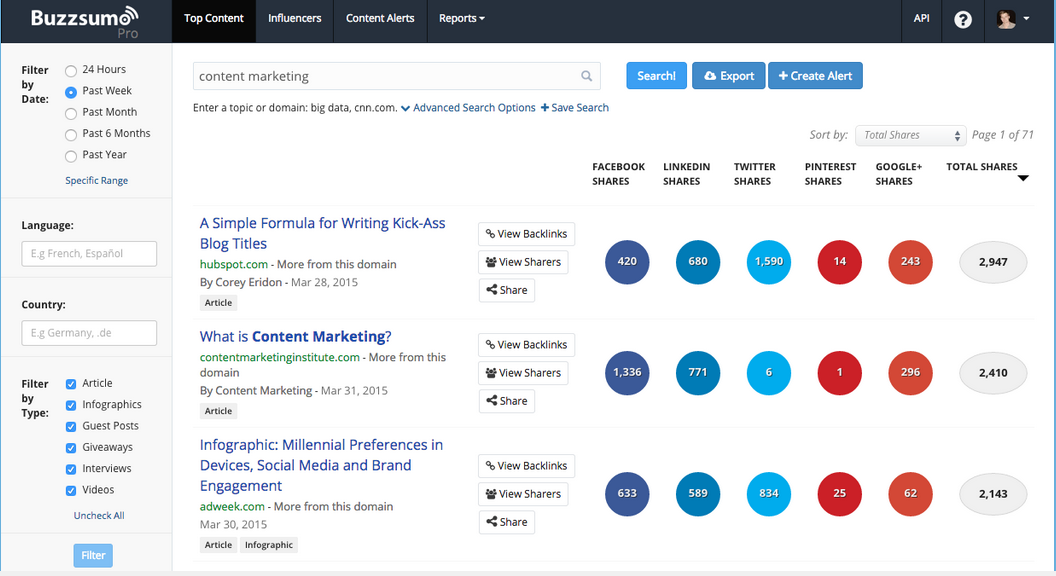Click Google+ shares bubble showing 62
The width and height of the screenshot is (1056, 576).
pos(911,494)
